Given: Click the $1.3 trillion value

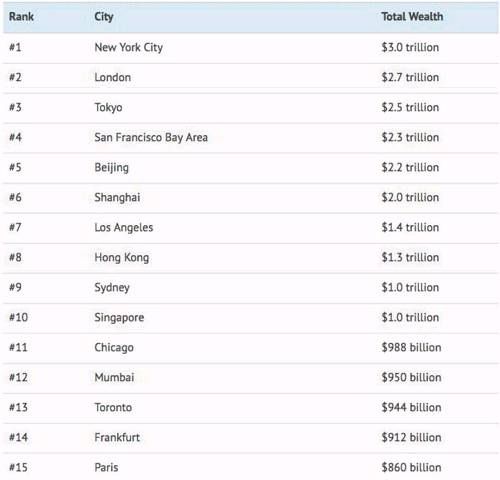Looking at the screenshot, I should 410,257.
